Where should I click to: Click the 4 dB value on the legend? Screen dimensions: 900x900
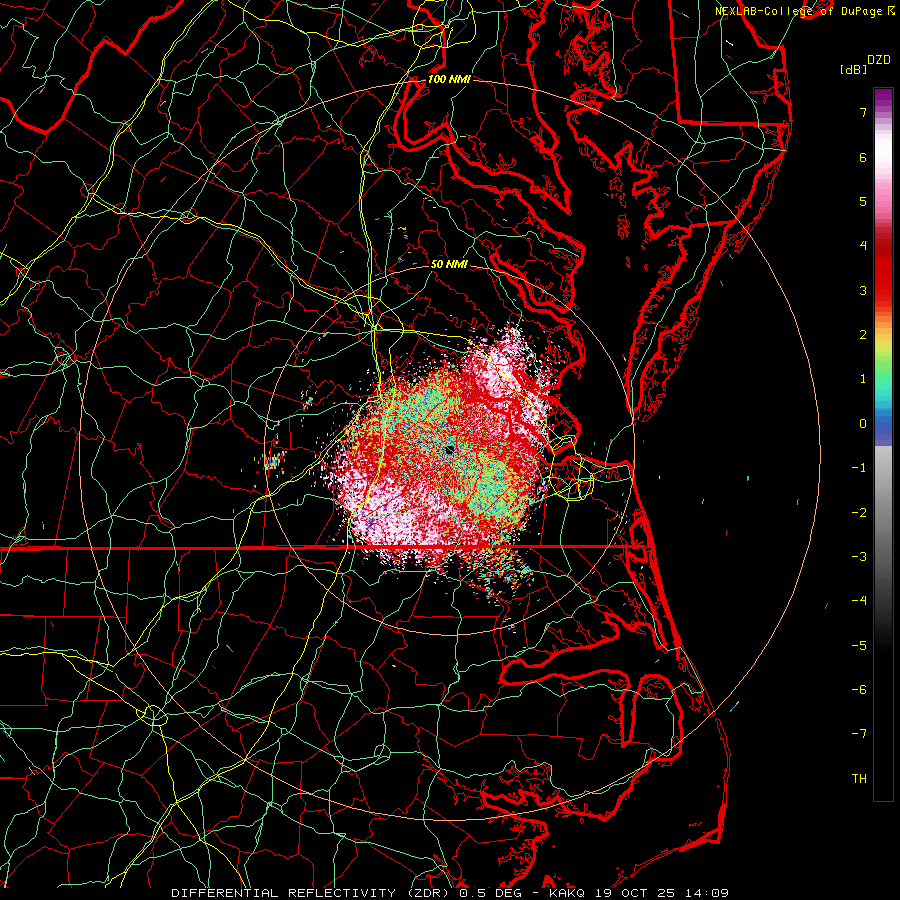point(863,246)
